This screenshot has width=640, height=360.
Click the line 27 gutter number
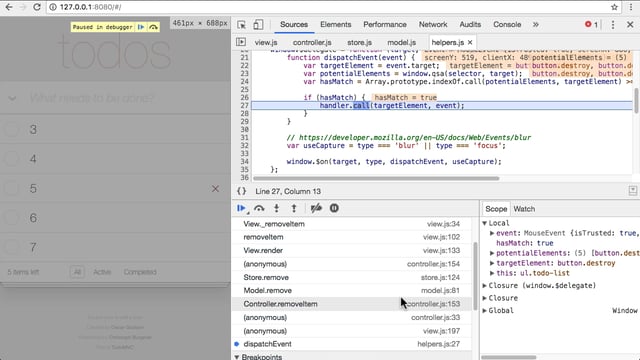click(x=244, y=106)
